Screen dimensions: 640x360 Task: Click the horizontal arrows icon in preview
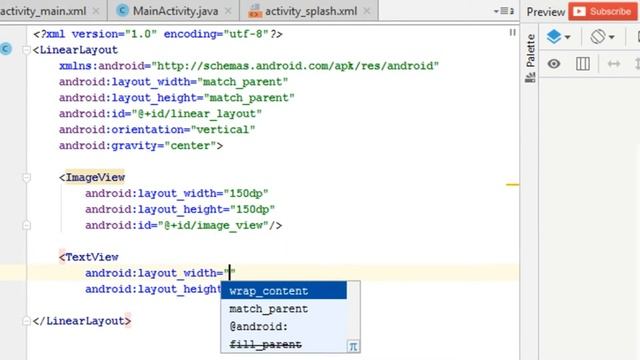click(614, 64)
